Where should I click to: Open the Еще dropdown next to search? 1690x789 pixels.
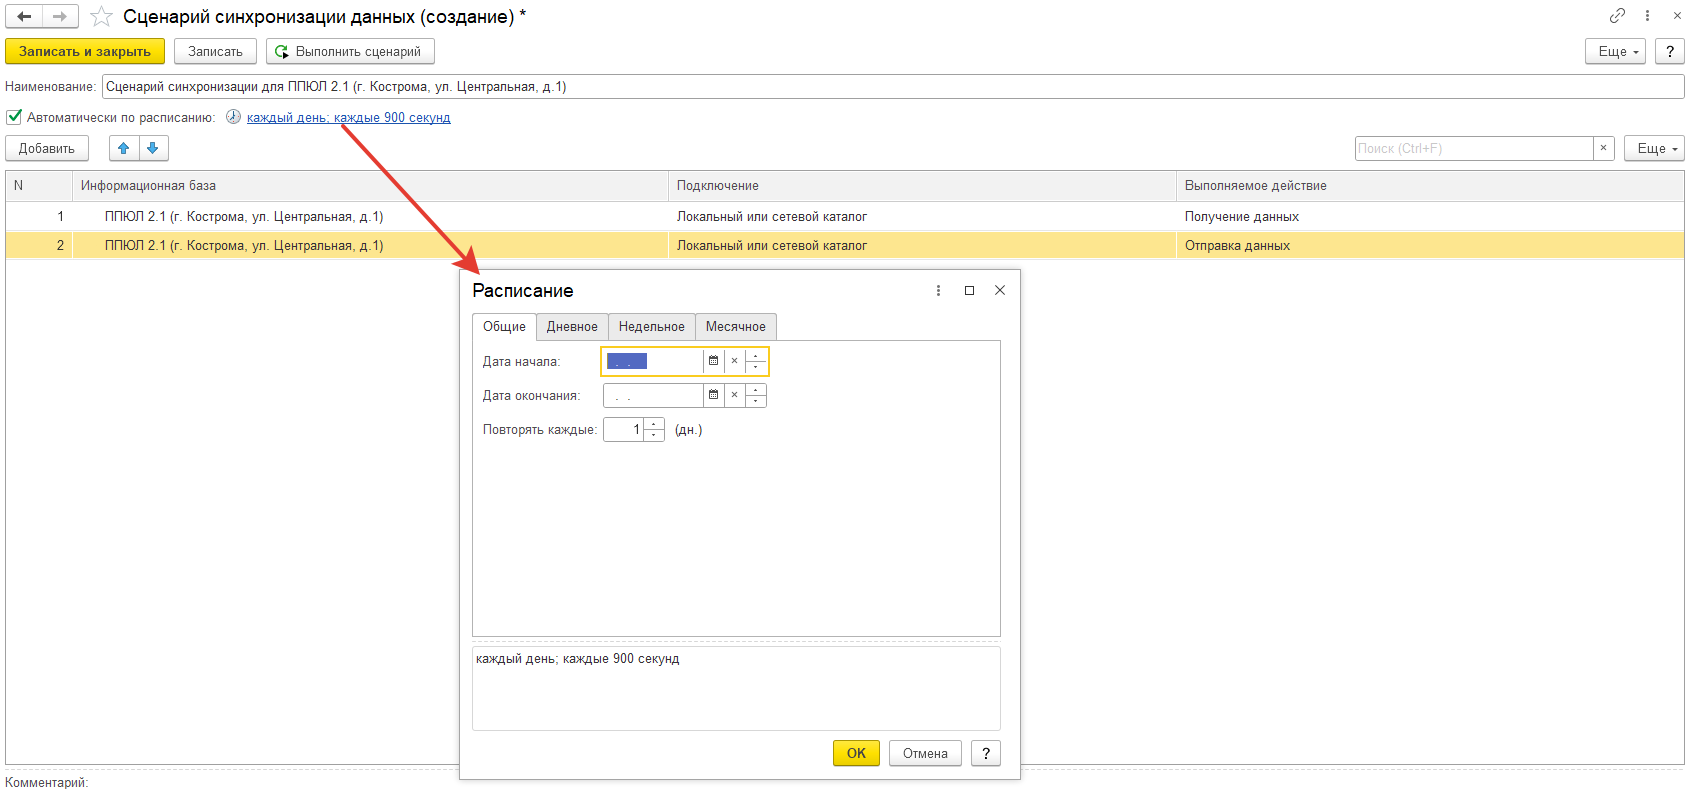(1654, 148)
